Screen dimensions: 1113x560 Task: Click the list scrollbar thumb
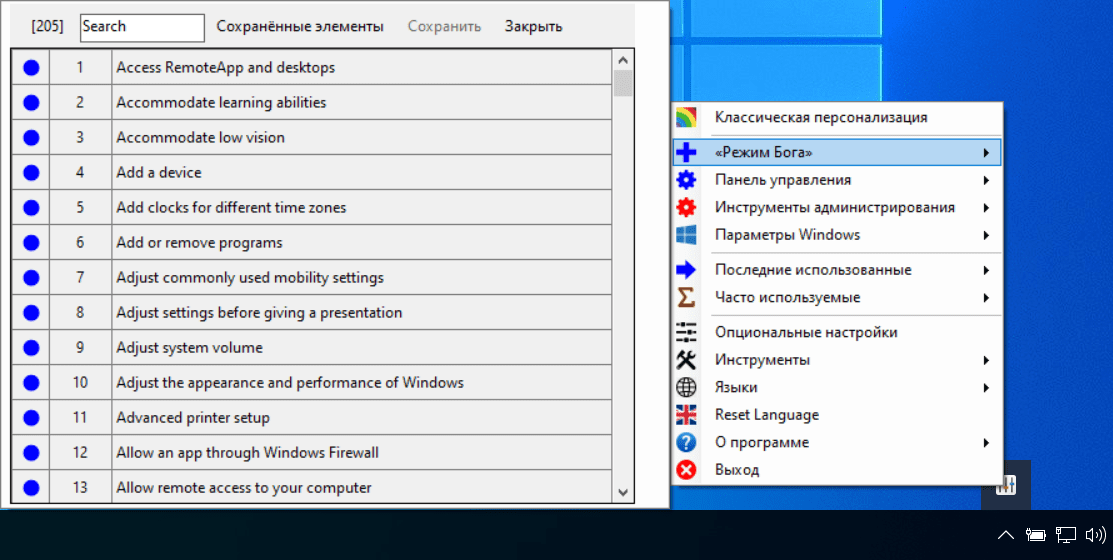point(623,83)
